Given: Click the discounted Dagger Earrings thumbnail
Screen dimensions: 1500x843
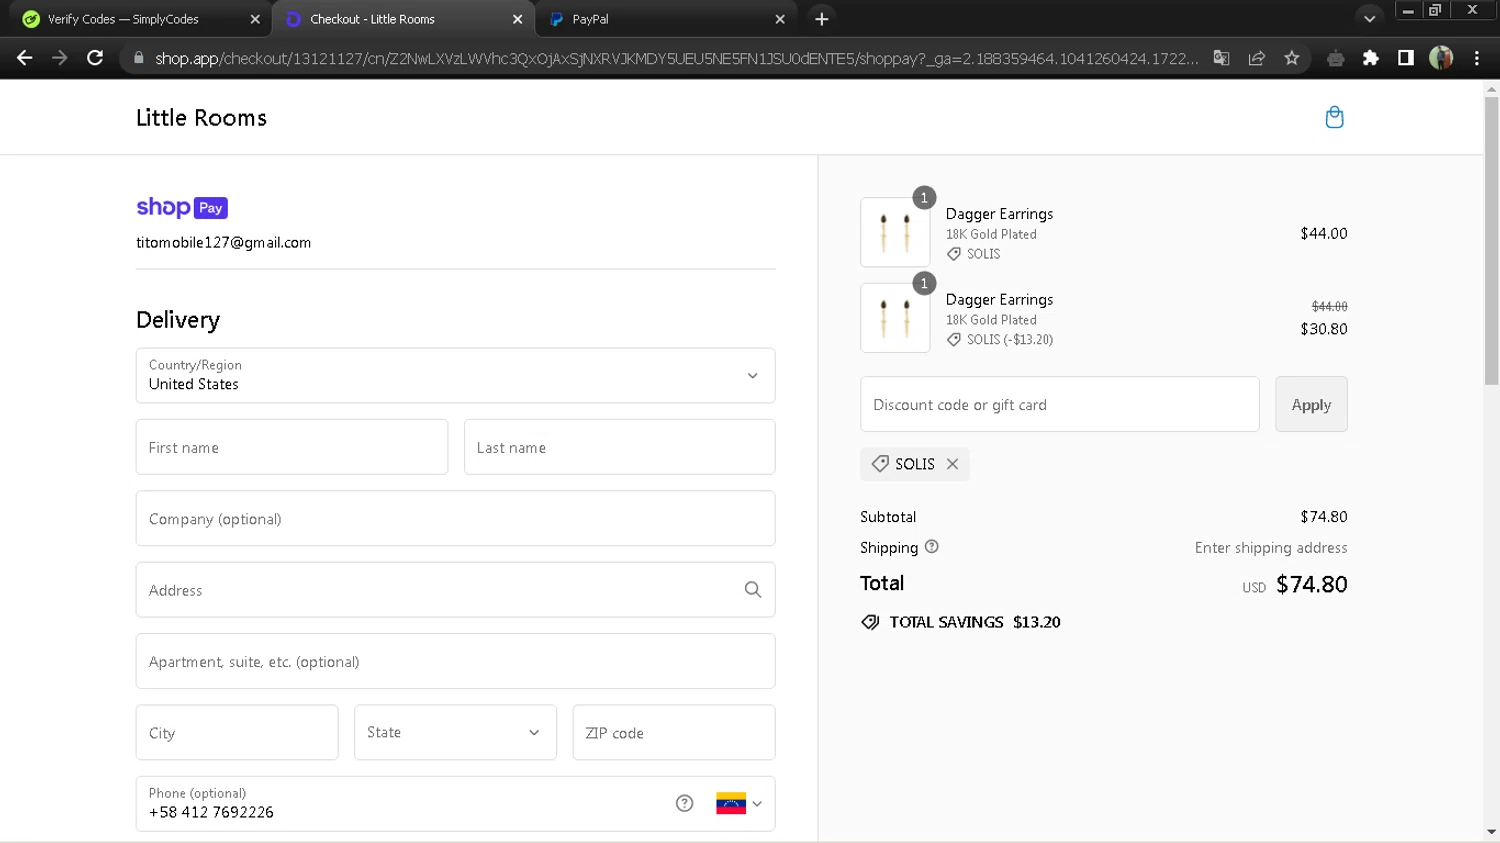Looking at the screenshot, I should click(x=895, y=318).
